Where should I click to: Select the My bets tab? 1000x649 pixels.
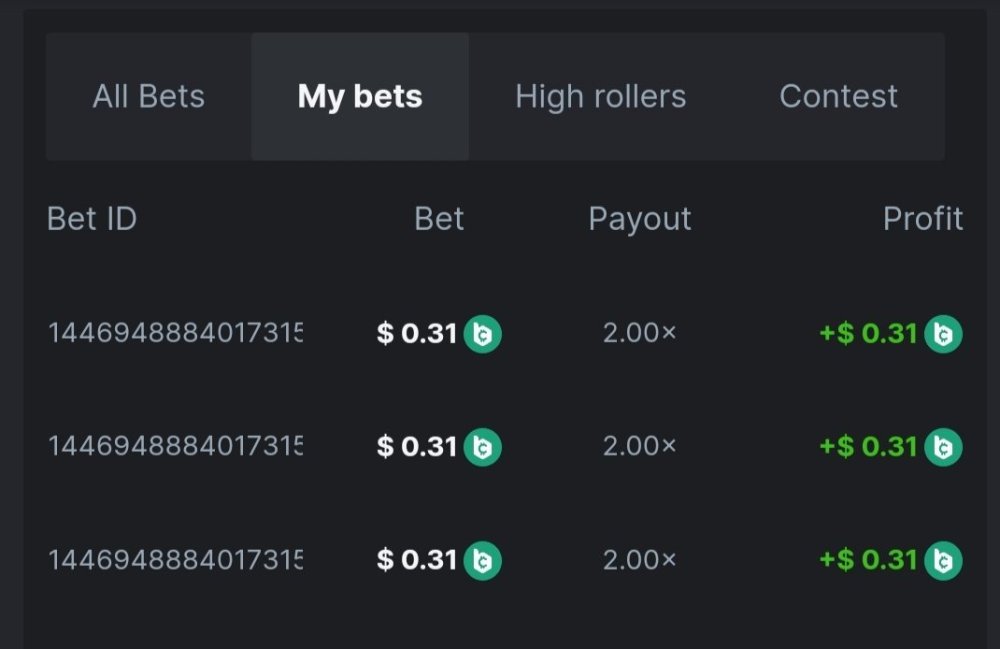360,97
